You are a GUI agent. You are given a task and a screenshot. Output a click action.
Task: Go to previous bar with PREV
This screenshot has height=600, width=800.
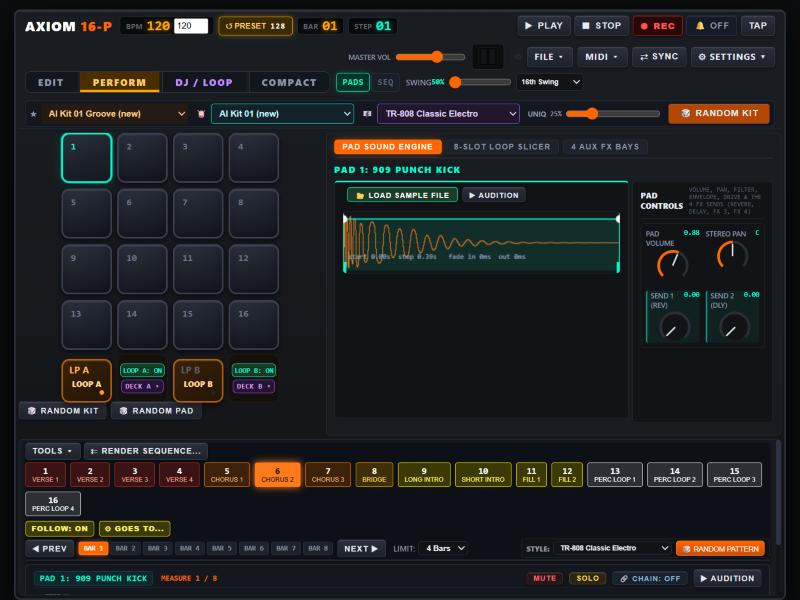coord(49,548)
